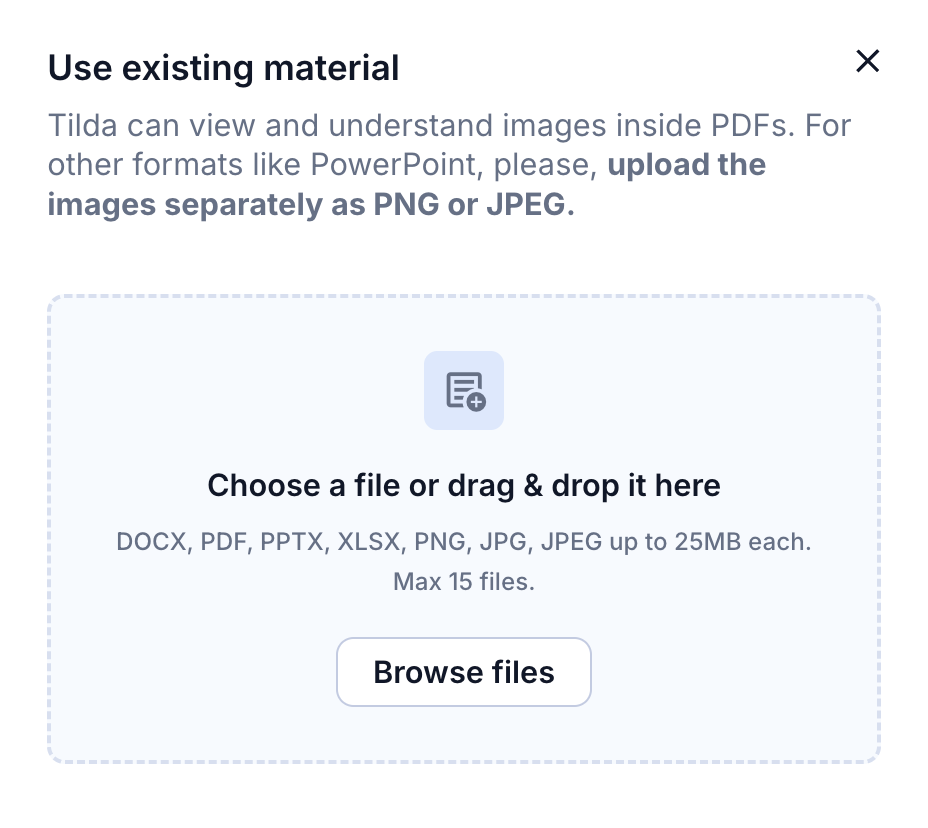Click the Use existing material heading
Screen dimensions: 928x828
224,68
